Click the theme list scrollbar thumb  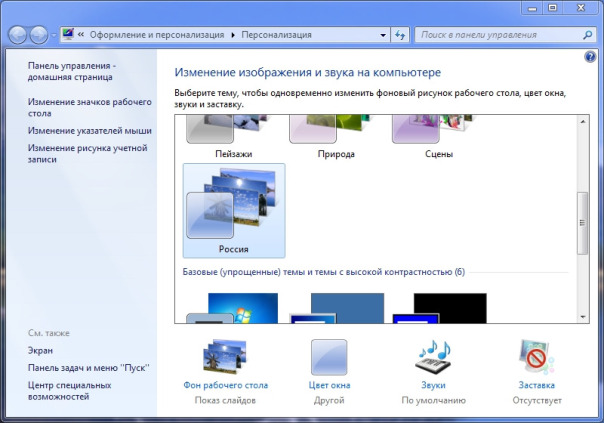pos(583,223)
